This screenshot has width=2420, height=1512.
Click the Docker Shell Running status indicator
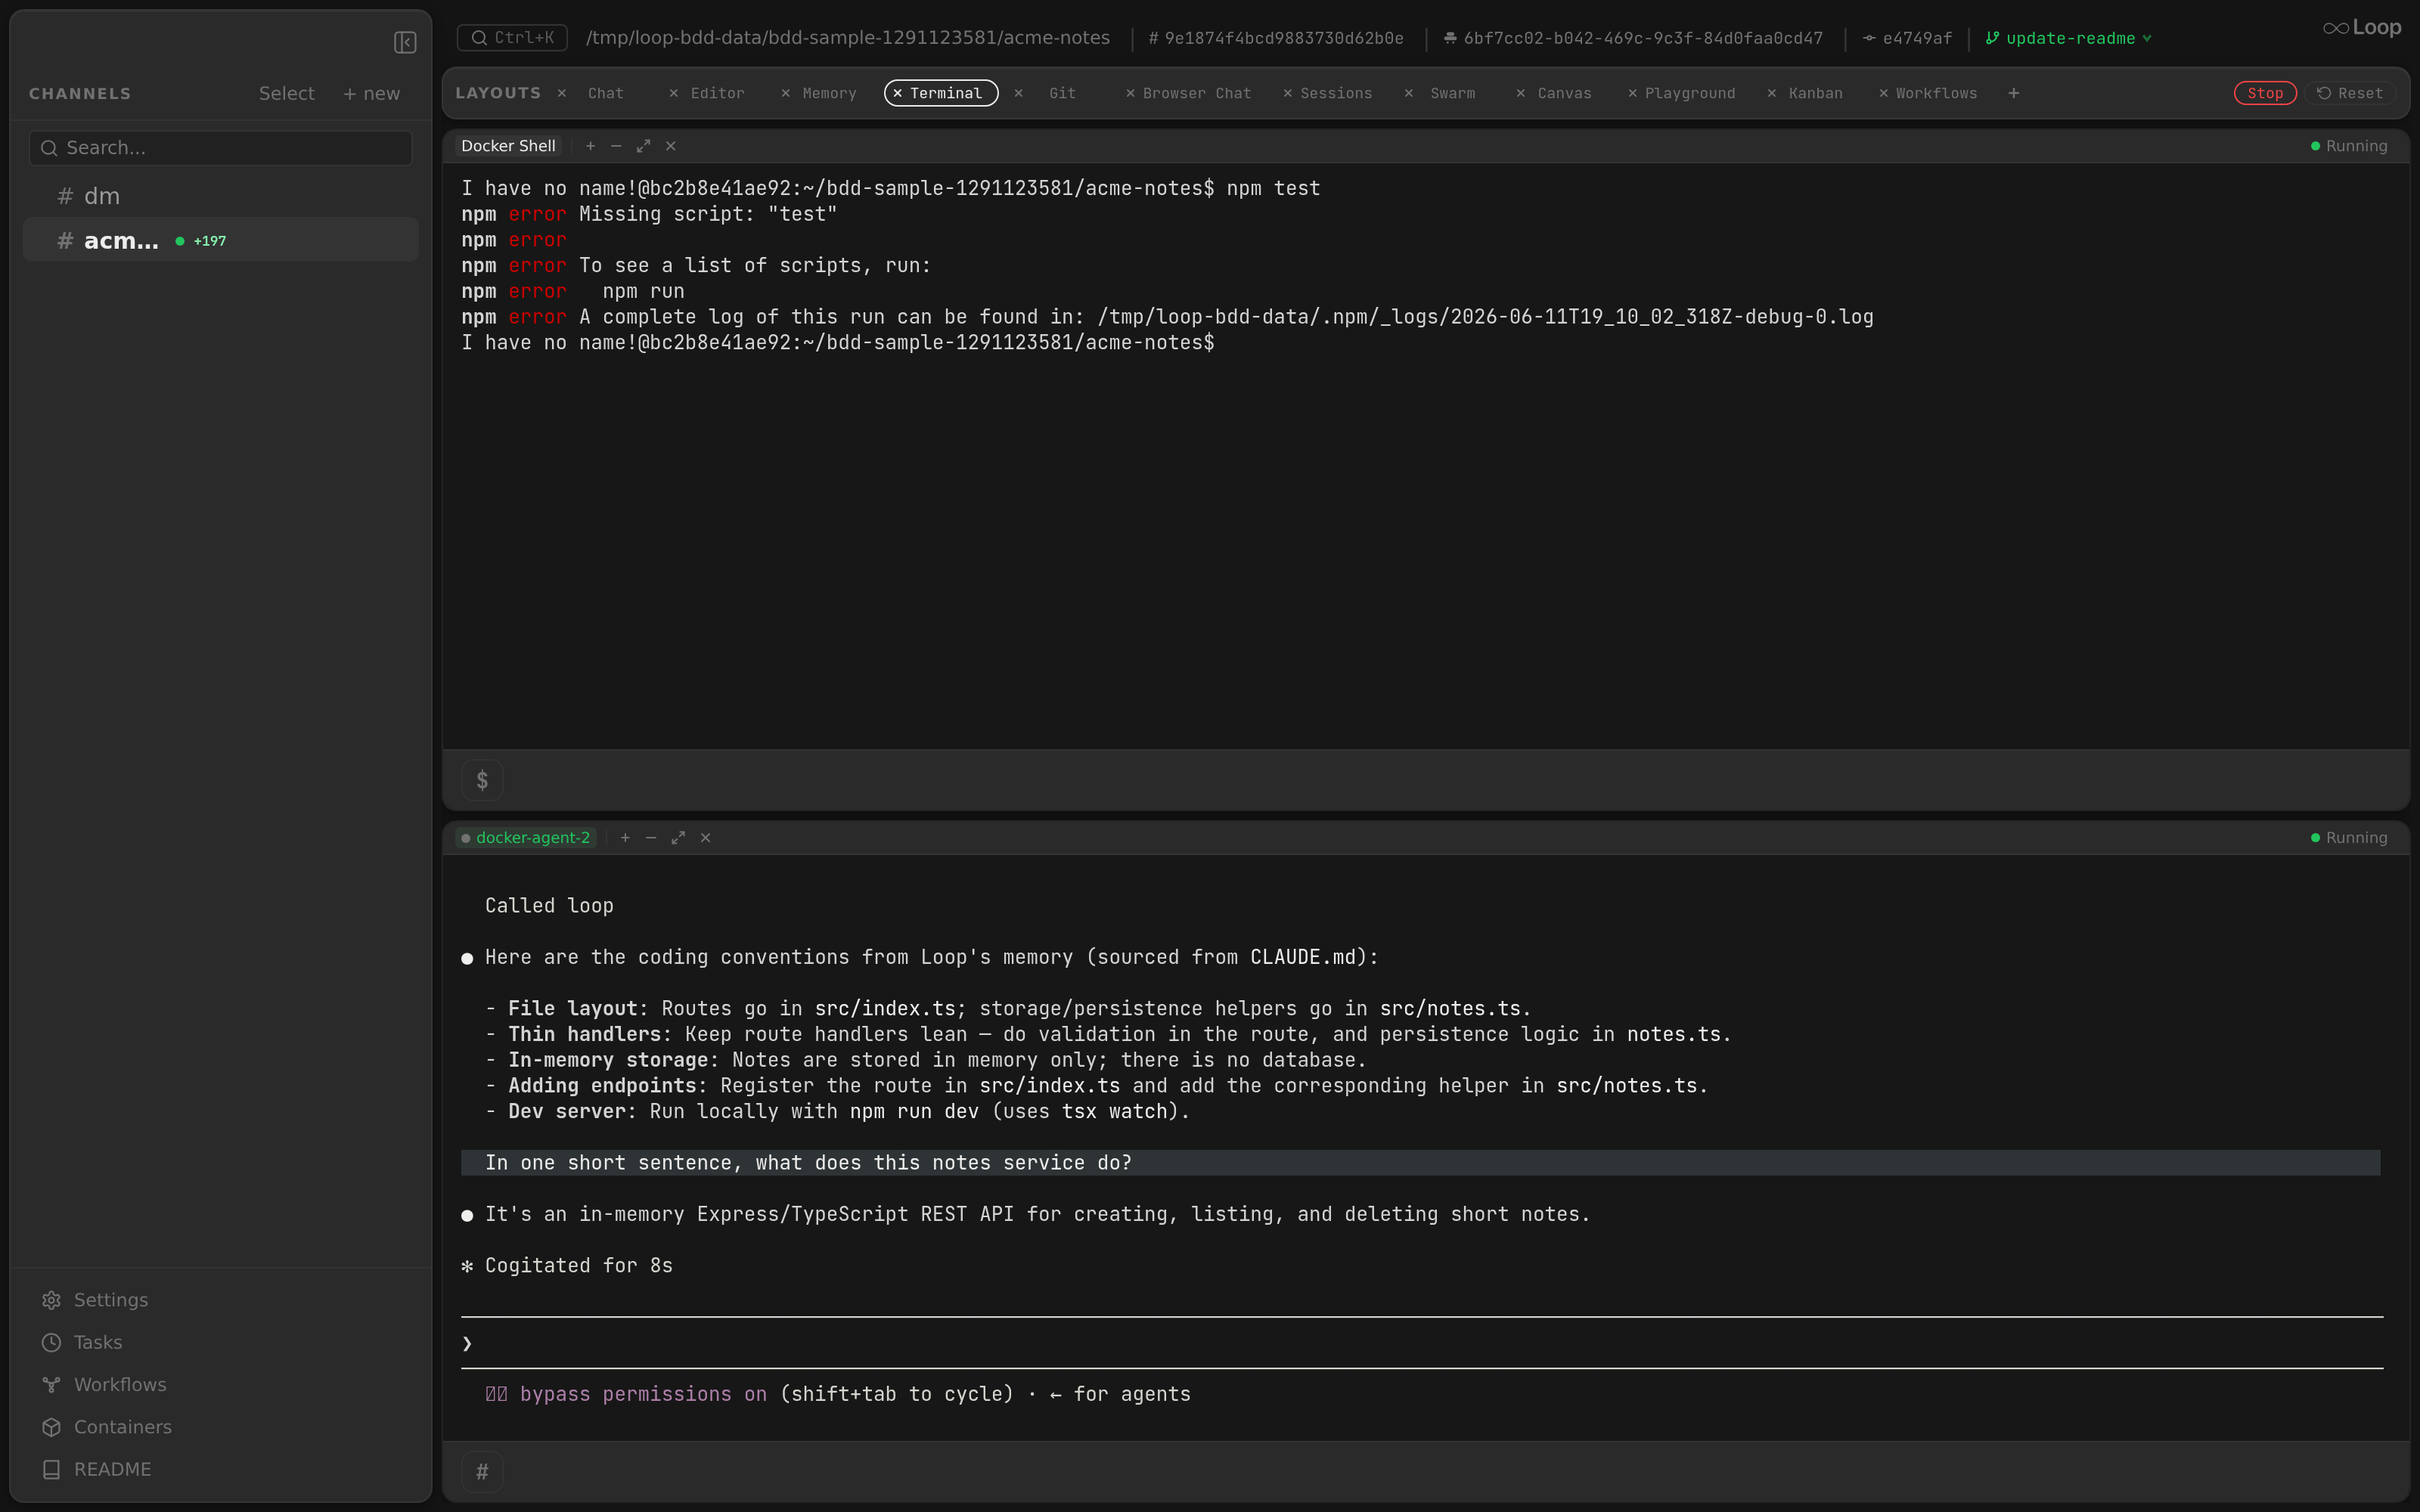(2348, 146)
